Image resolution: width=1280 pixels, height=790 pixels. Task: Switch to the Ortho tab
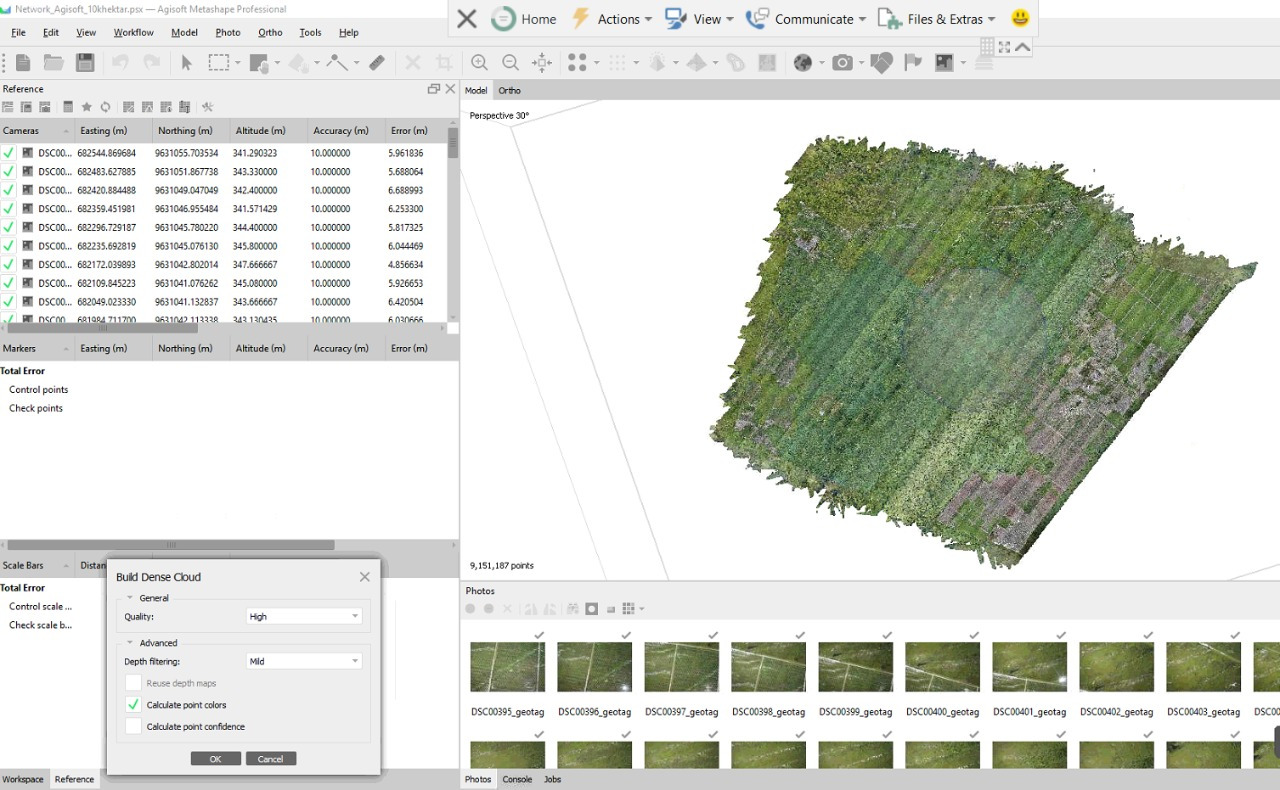coord(509,90)
